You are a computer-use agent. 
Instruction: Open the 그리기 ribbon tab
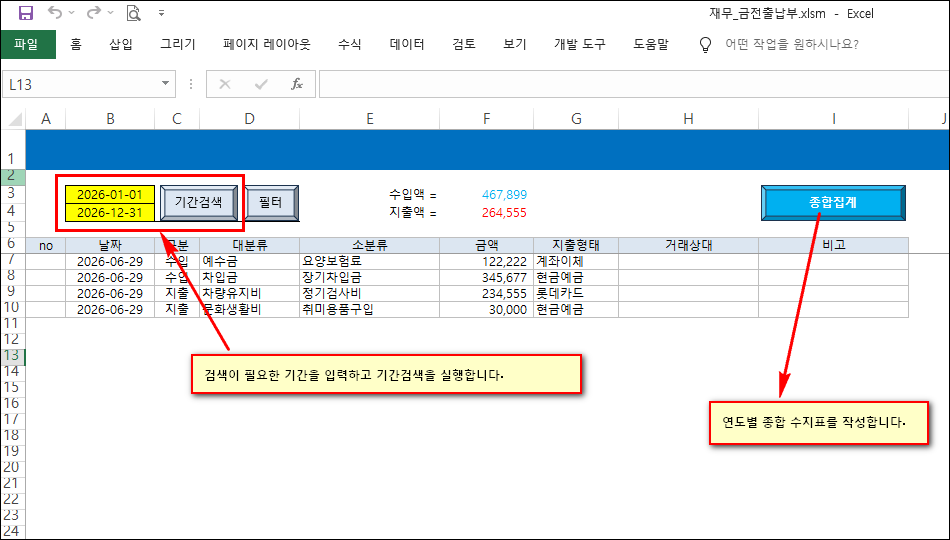(178, 44)
